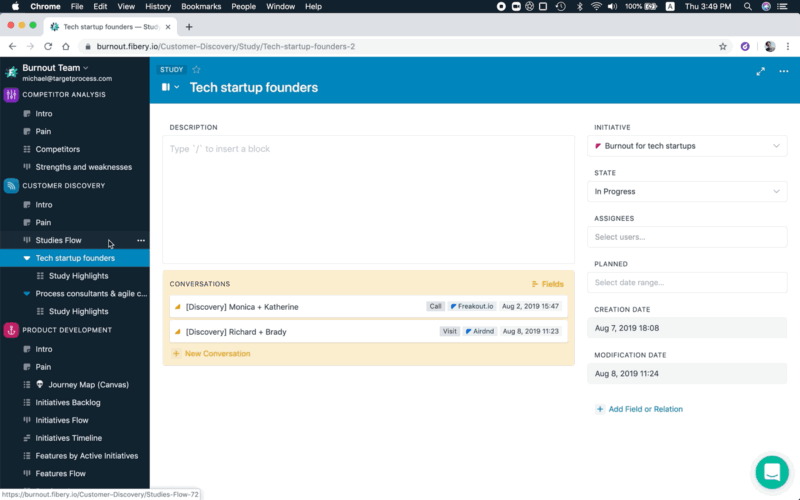Image resolution: width=800 pixels, height=500 pixels.
Task: Open the Intercom chat bubble
Action: [771, 471]
